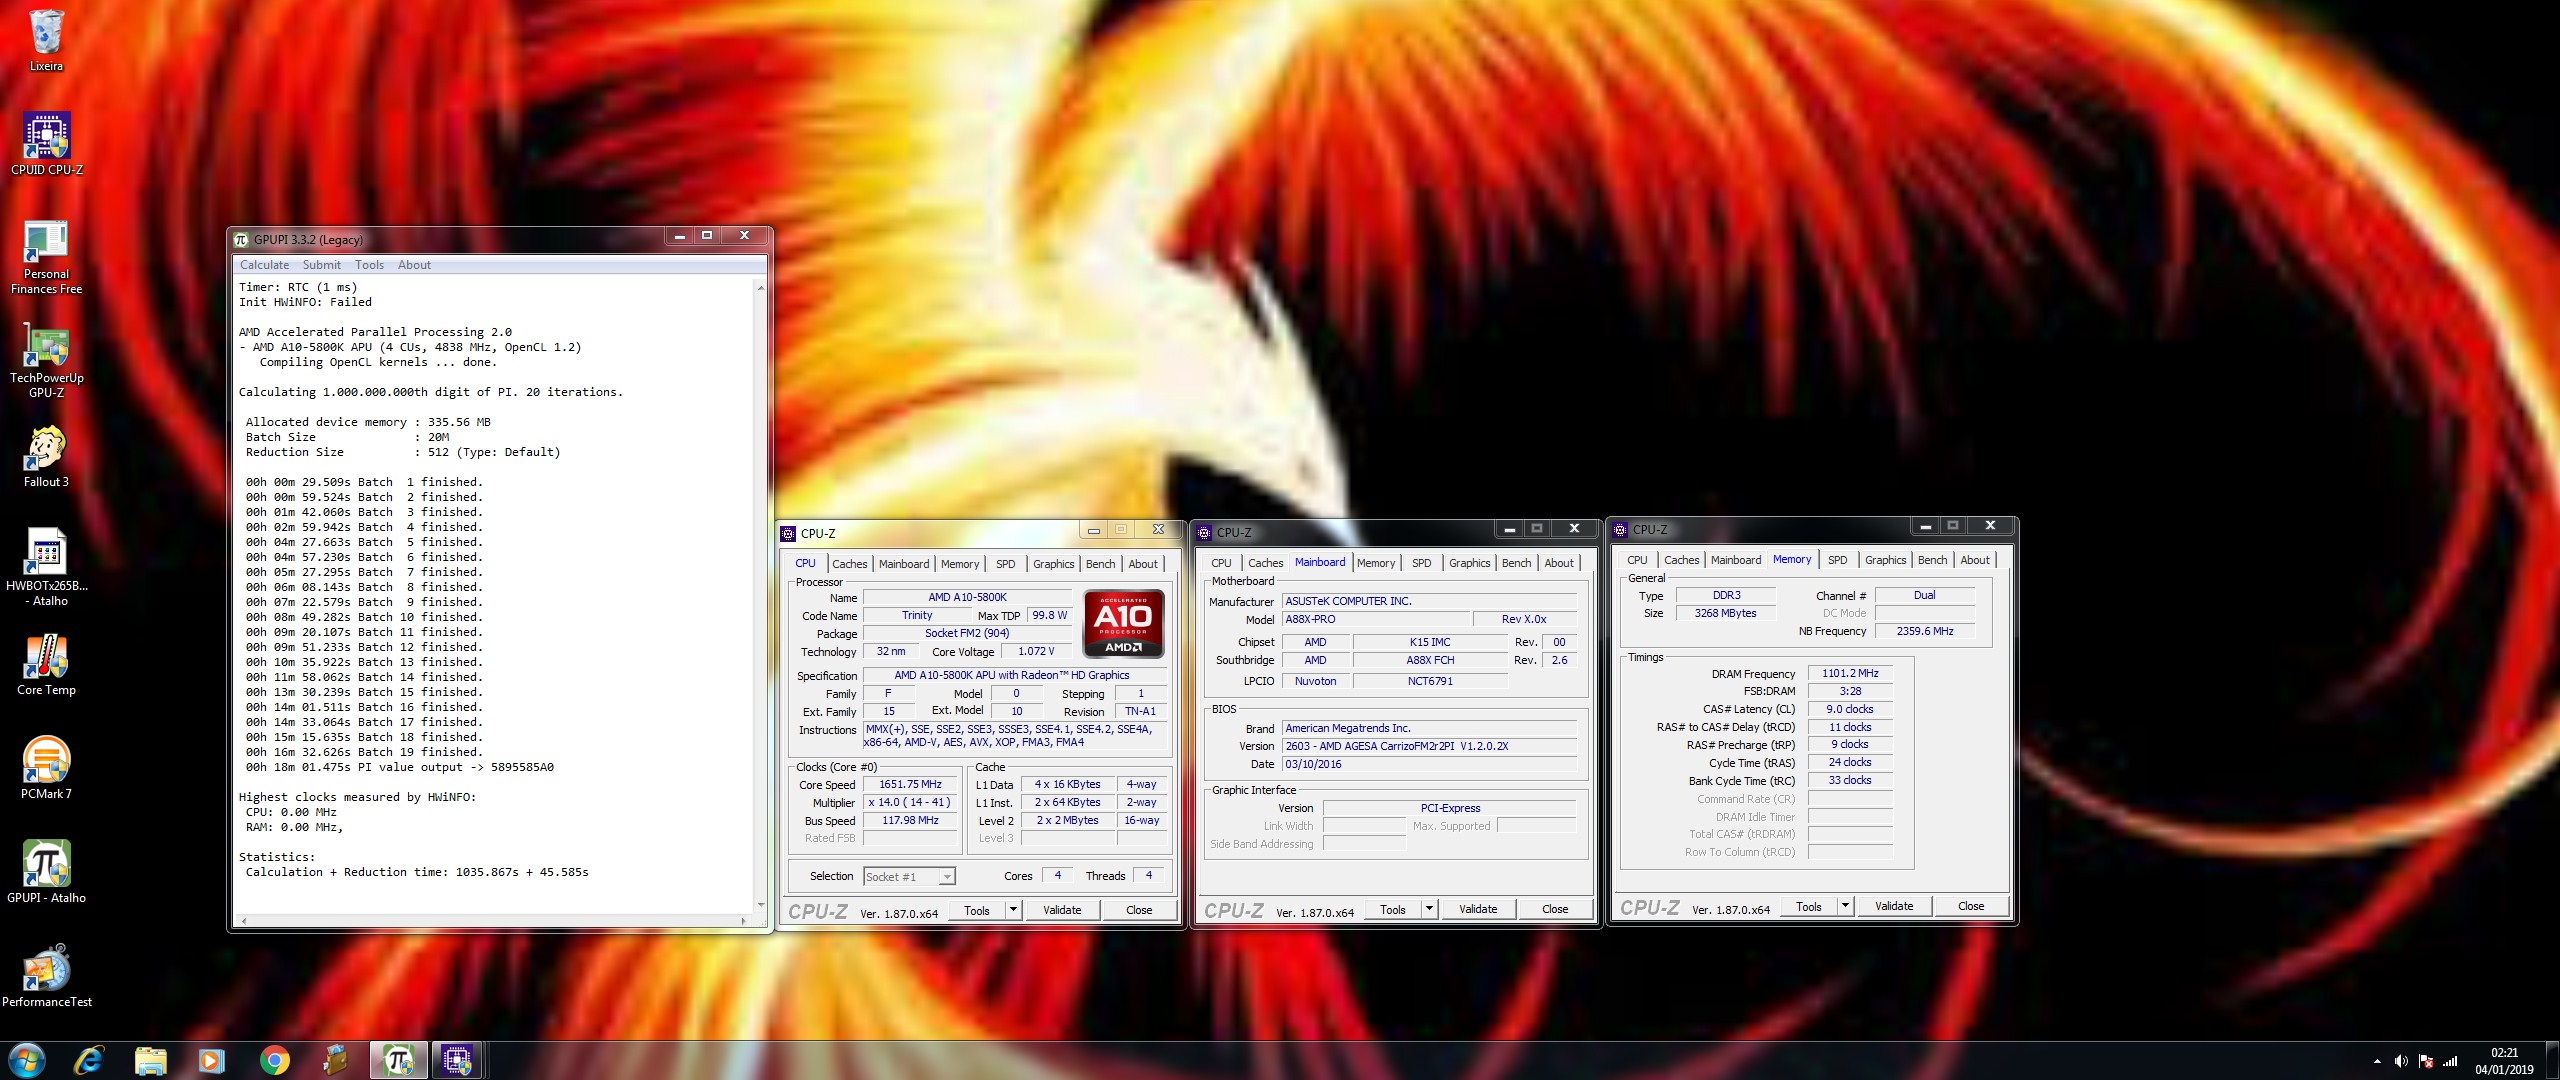2560x1080 pixels.
Task: Click the AMD A10 processor logo
Action: point(1123,624)
